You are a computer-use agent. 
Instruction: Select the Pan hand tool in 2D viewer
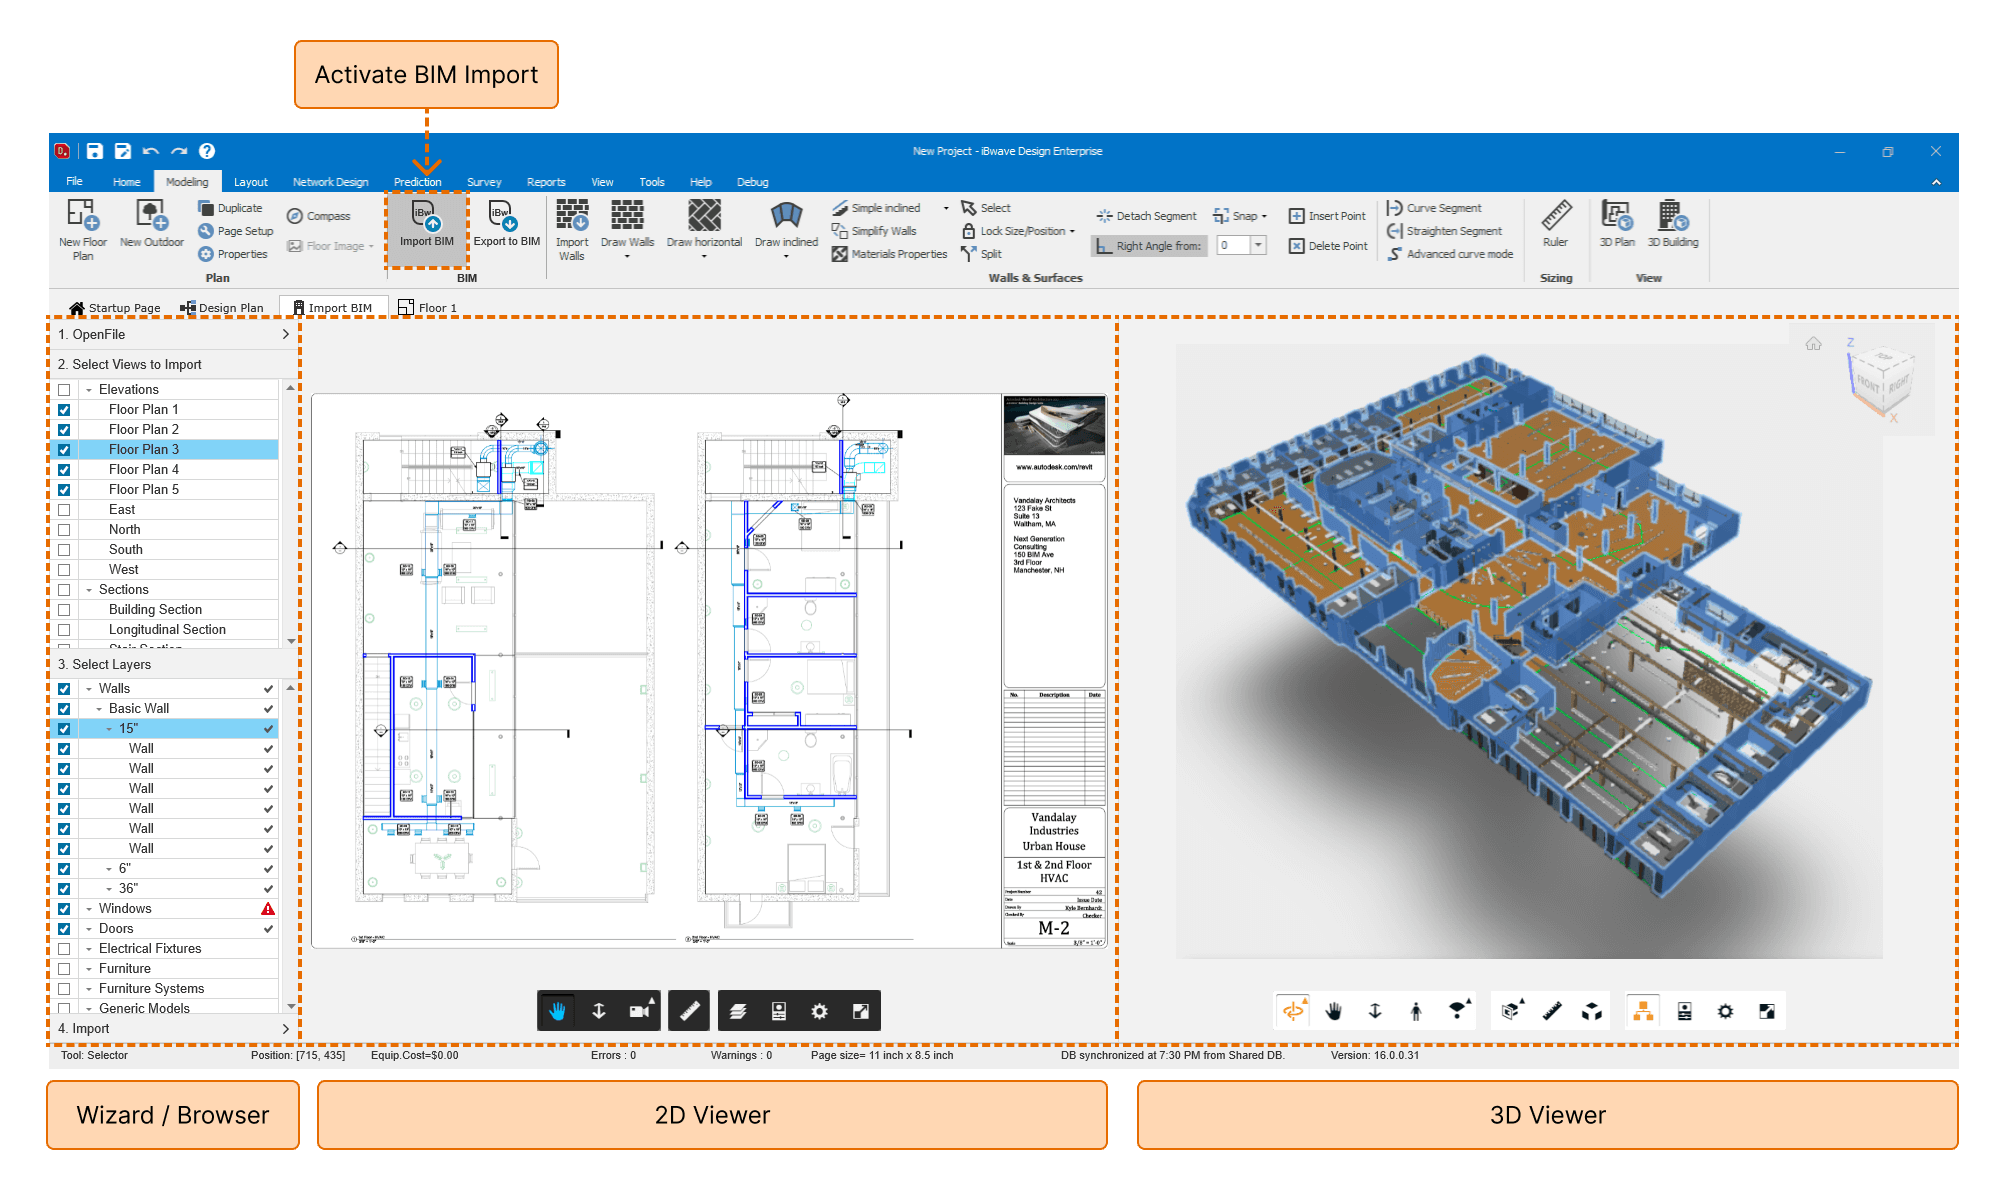click(557, 1010)
